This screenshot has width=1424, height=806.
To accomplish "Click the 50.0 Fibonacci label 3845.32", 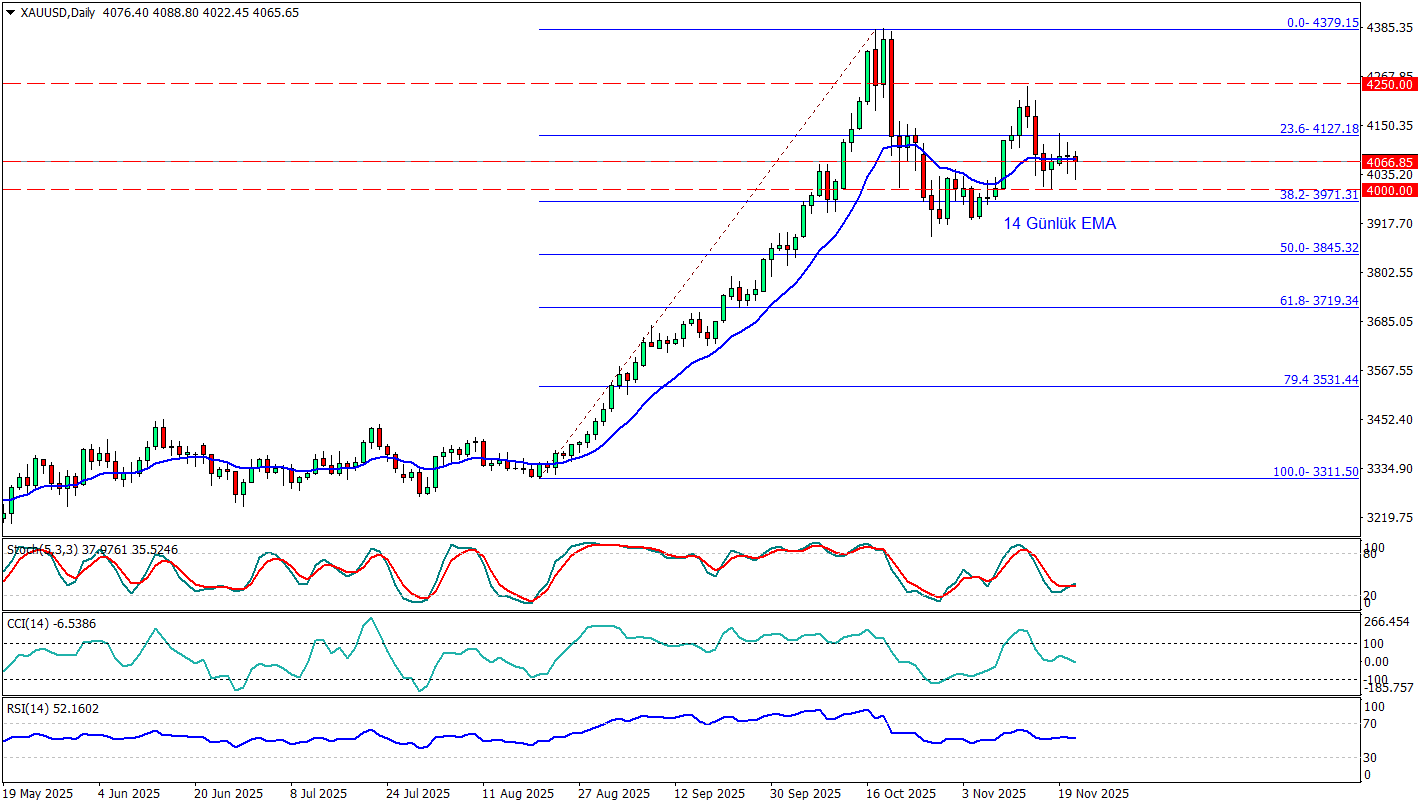I will coord(1320,247).
